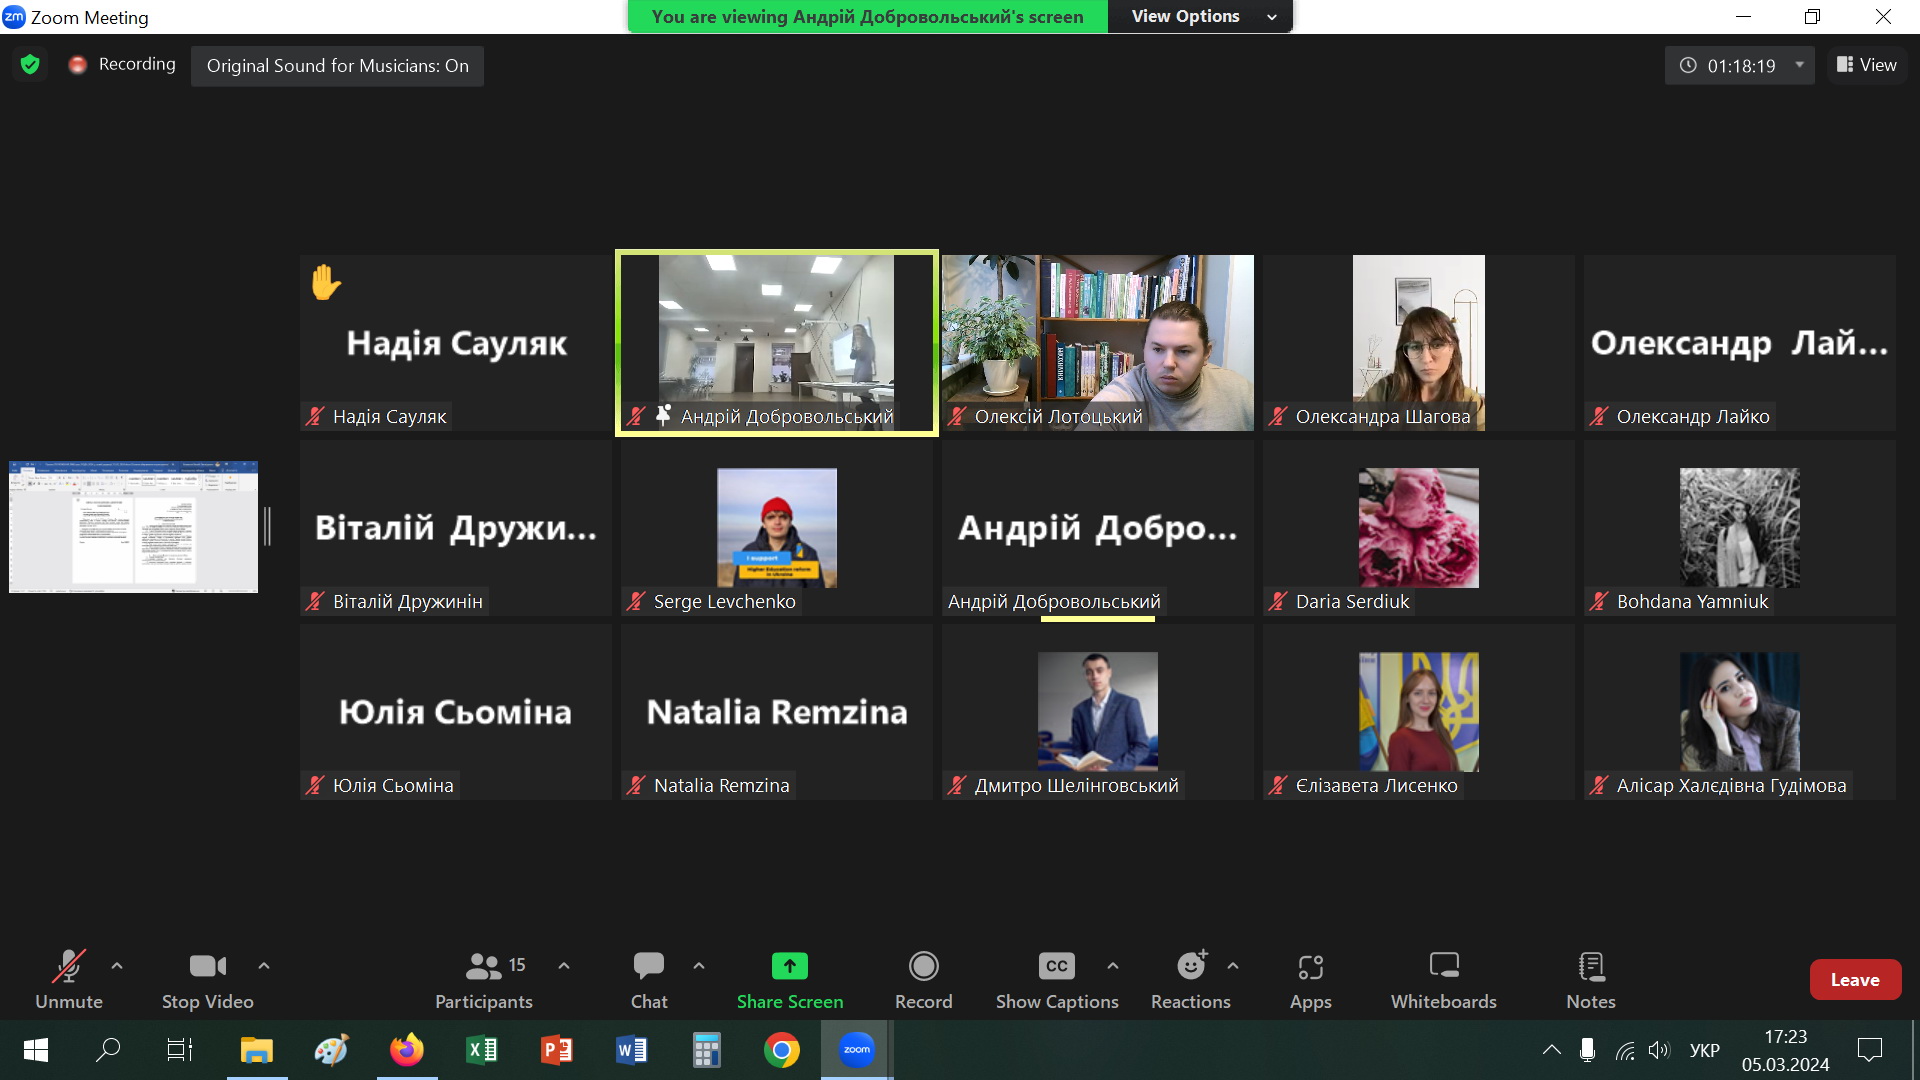Stop the camera video
The width and height of the screenshot is (1920, 1080).
pyautogui.click(x=207, y=979)
